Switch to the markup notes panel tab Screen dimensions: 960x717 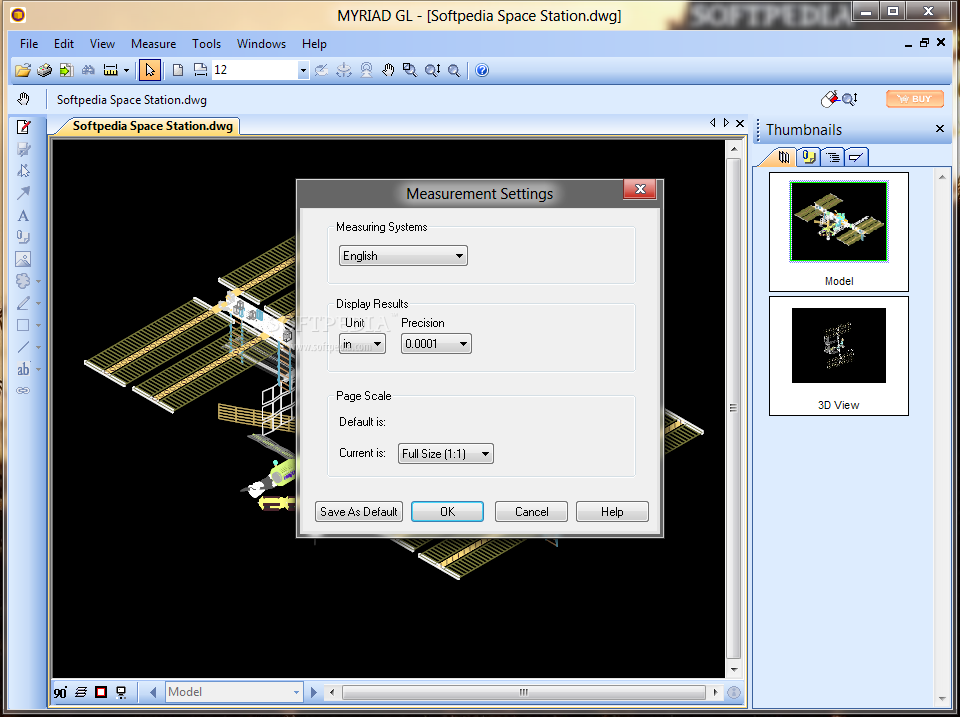pos(809,157)
